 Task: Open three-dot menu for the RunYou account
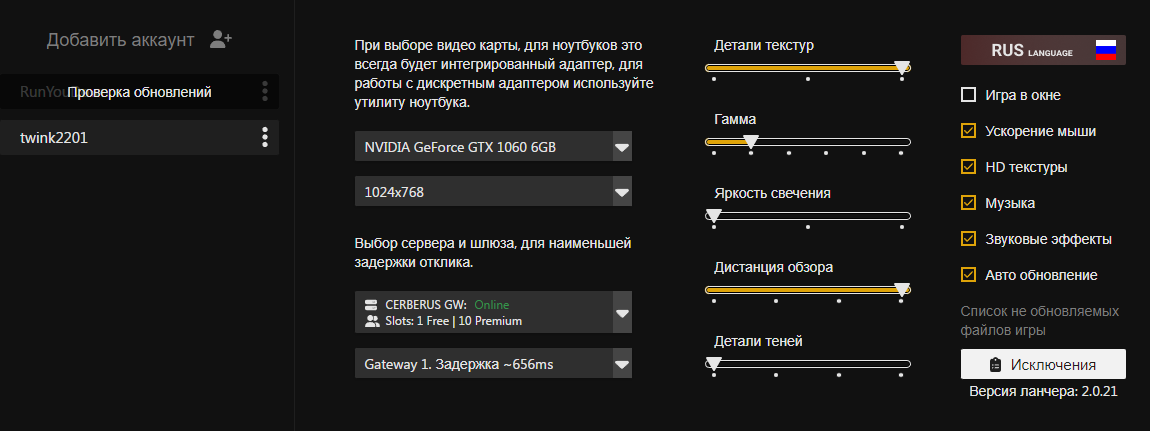click(x=265, y=92)
